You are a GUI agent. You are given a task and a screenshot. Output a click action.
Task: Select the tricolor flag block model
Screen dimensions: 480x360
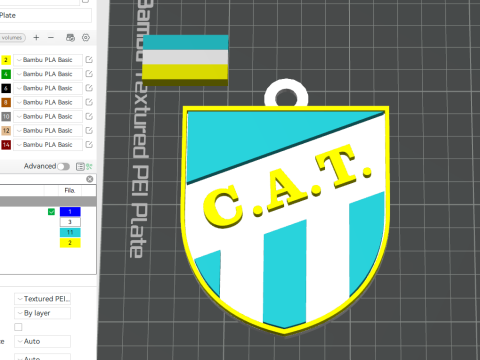click(185, 60)
